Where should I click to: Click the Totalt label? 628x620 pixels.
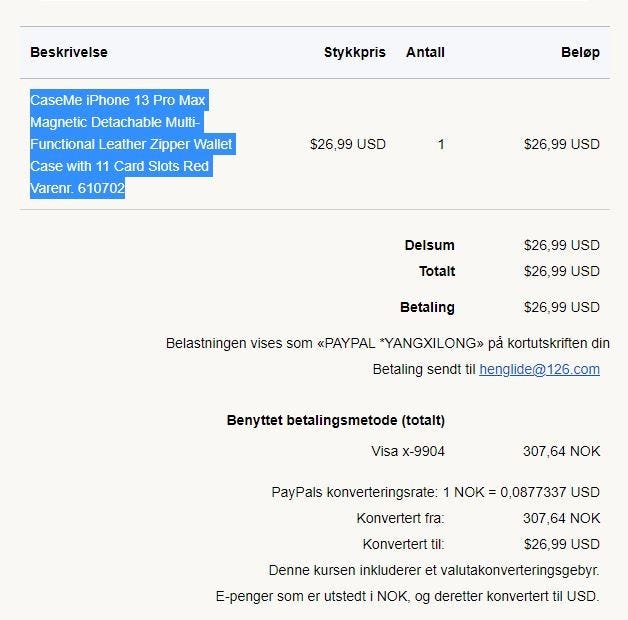pyautogui.click(x=437, y=271)
